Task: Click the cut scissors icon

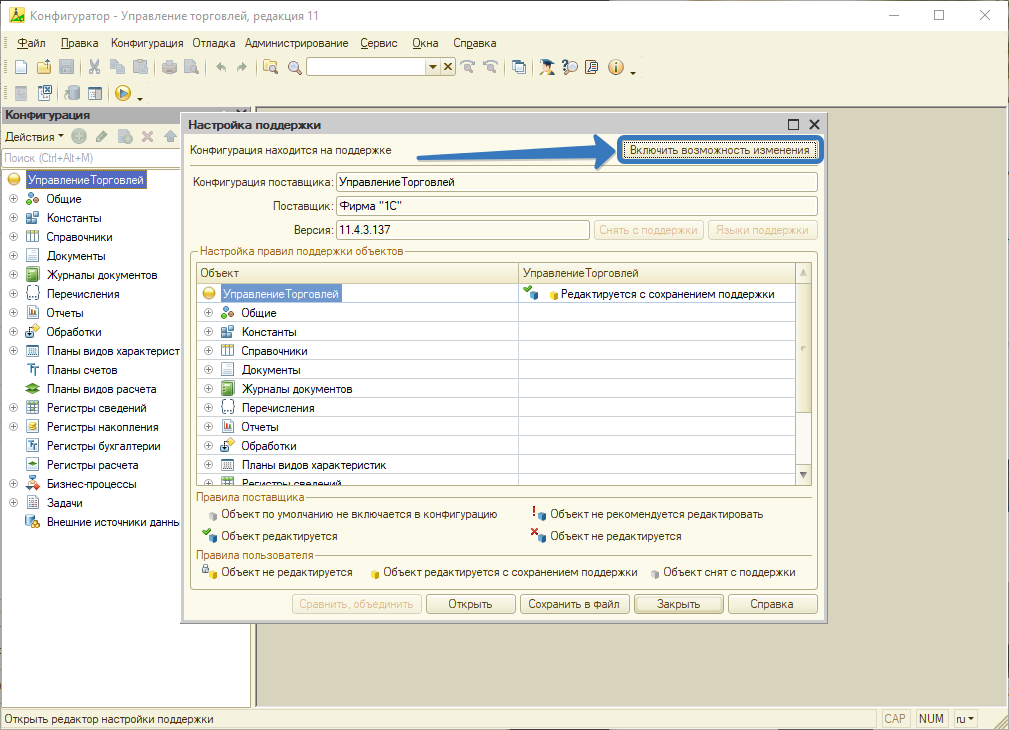Action: tap(94, 67)
